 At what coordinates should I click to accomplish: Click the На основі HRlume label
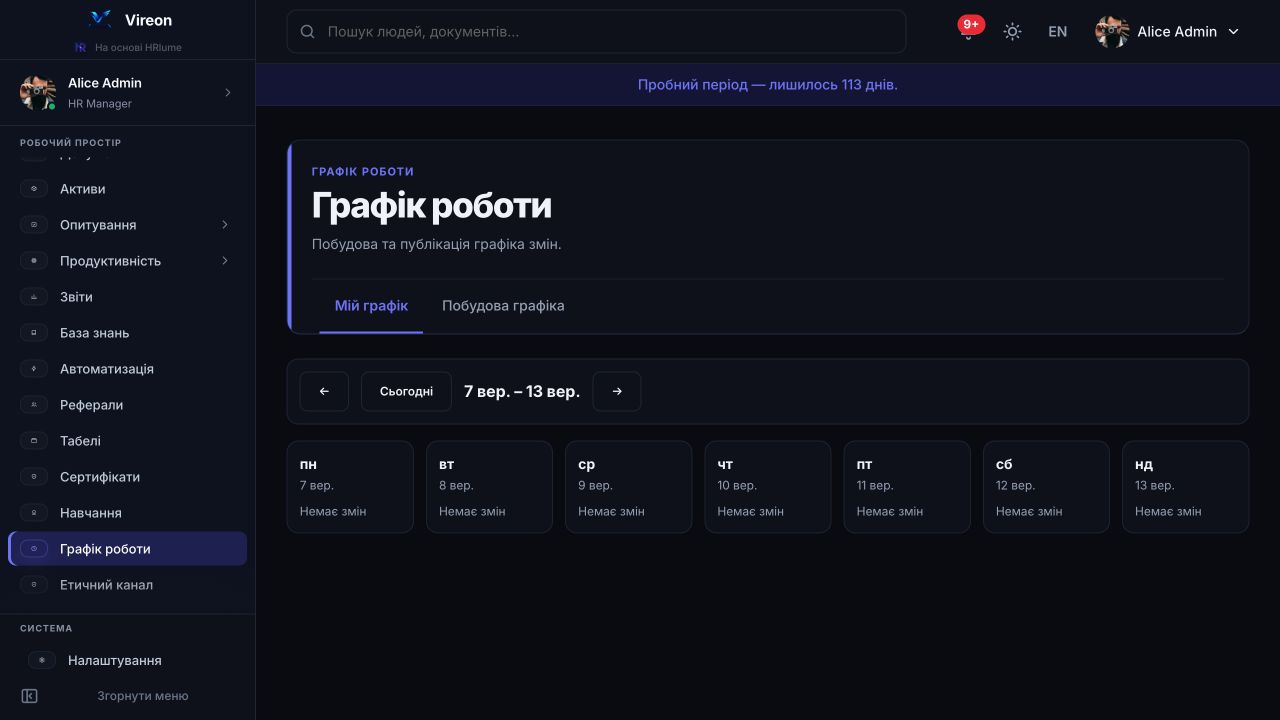pyautogui.click(x=138, y=47)
